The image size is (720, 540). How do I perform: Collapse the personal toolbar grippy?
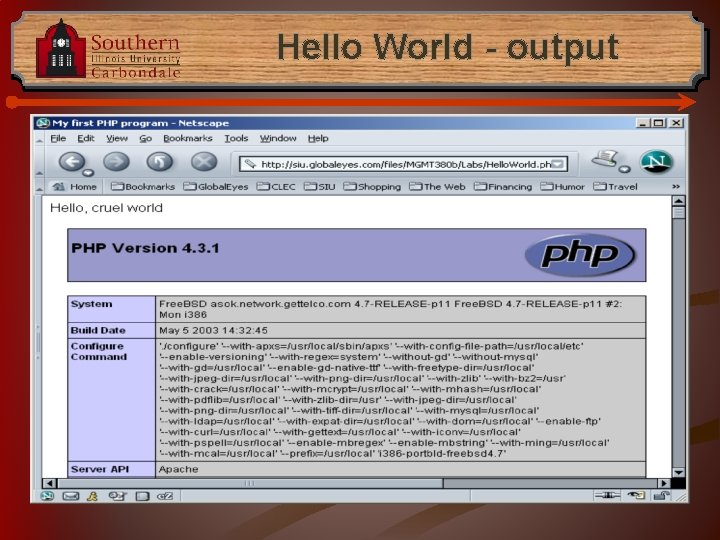(39, 187)
